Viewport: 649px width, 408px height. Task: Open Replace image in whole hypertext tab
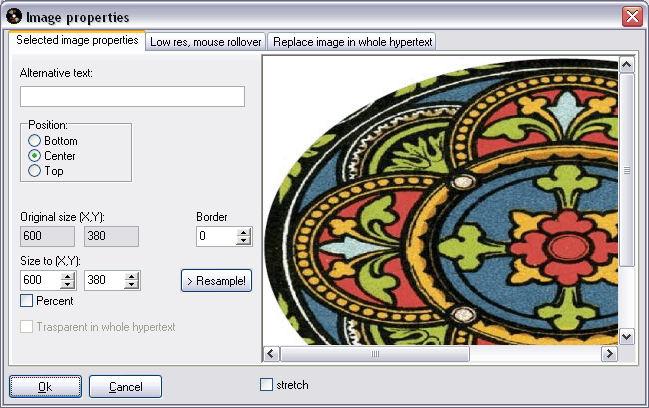tap(351, 42)
